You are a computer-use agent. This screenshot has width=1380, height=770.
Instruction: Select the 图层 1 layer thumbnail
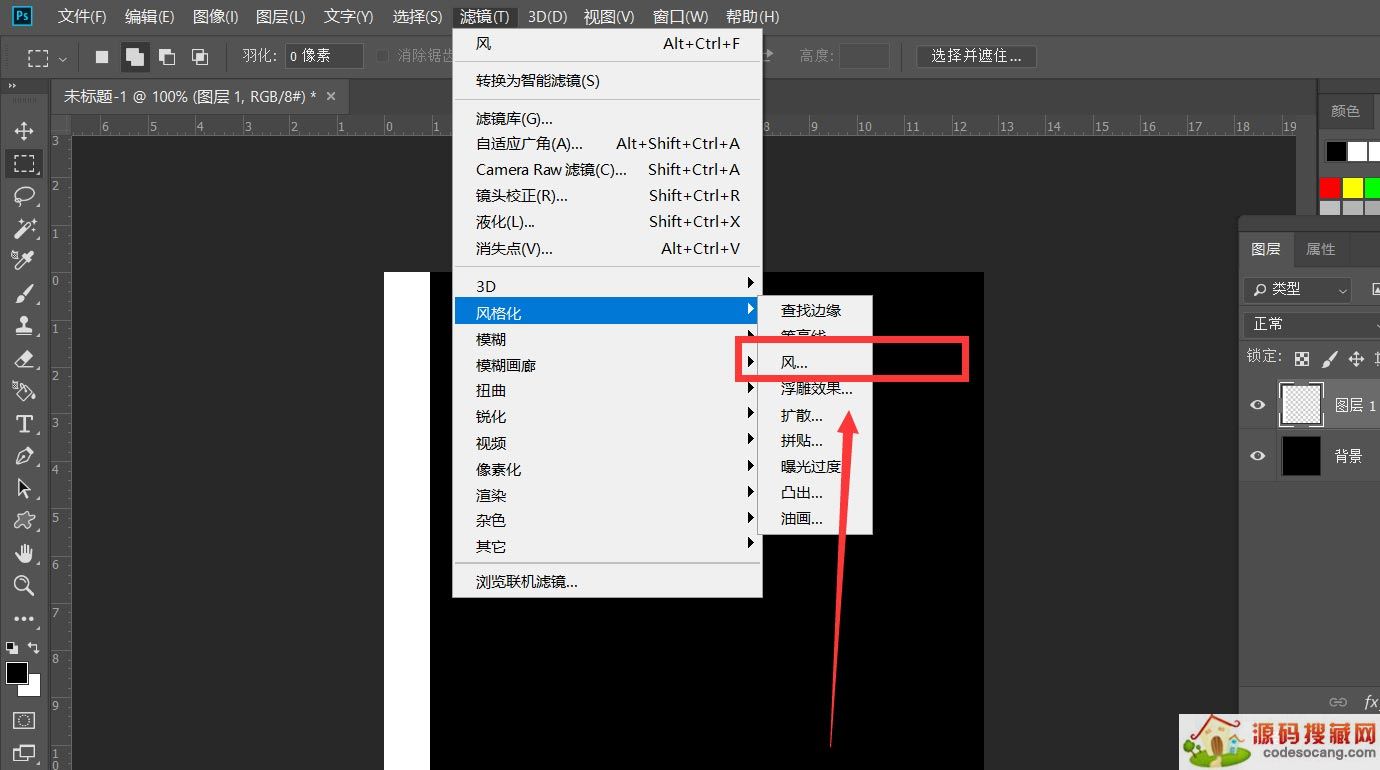coord(1301,404)
